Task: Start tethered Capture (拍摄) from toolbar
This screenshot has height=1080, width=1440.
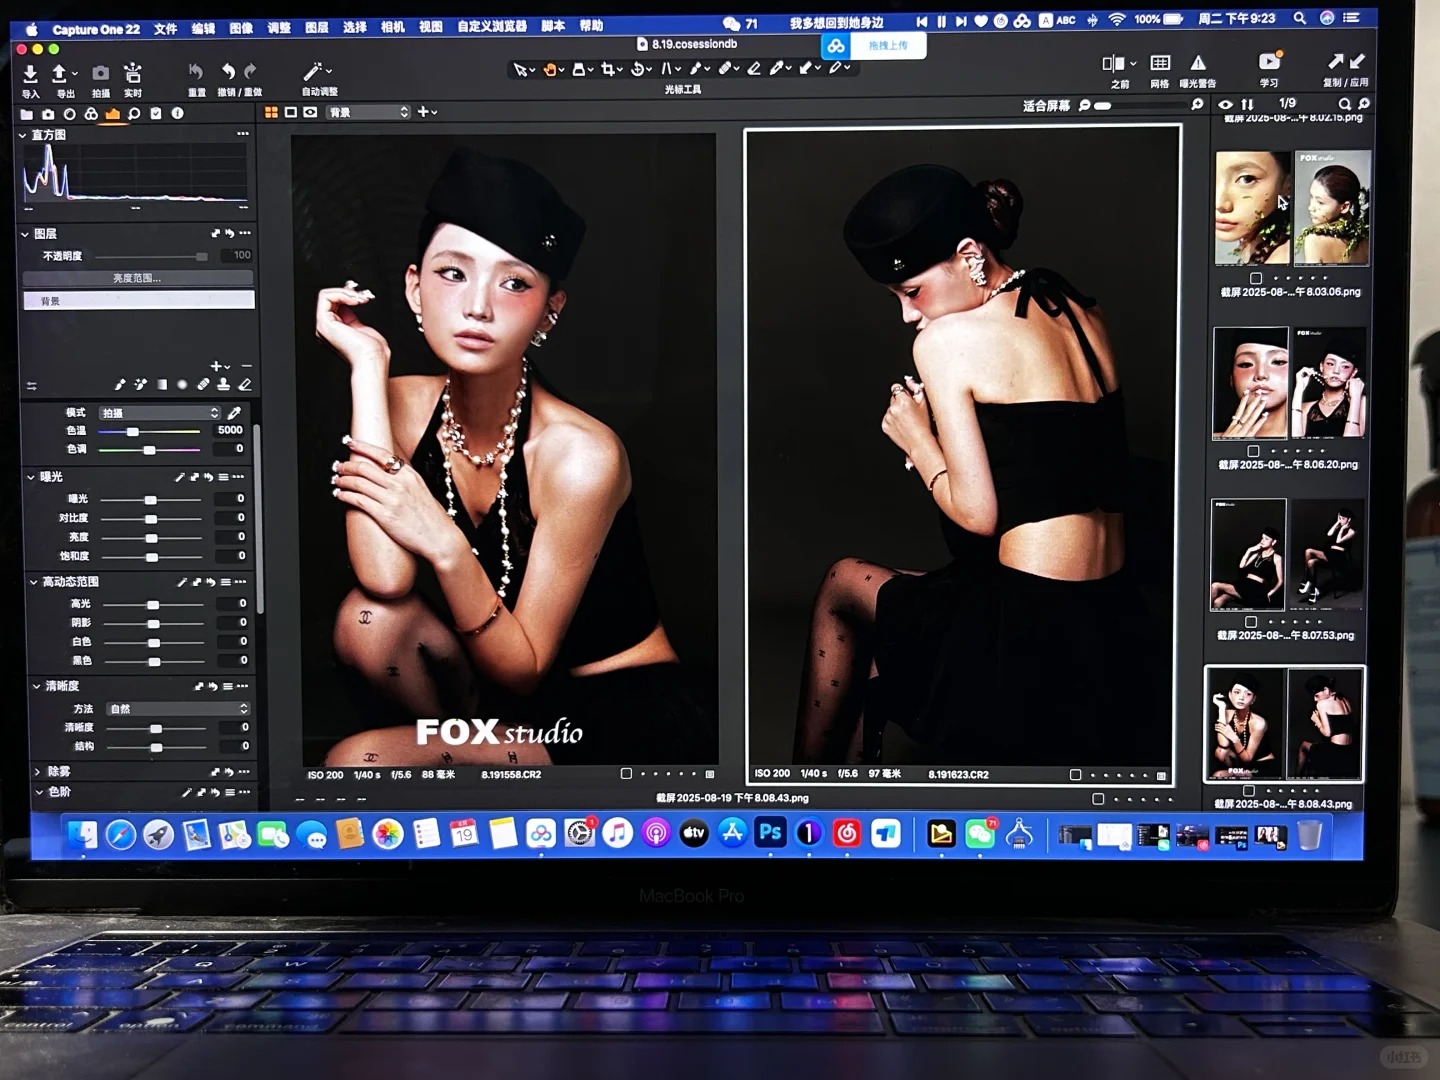Action: 101,73
